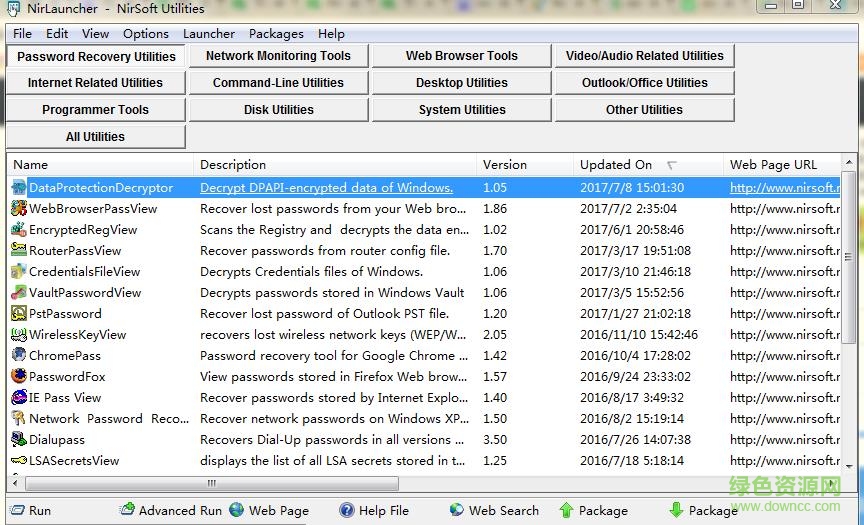The image size is (864, 525).
Task: Switch to Network Monitoring Tools category
Action: [278, 56]
